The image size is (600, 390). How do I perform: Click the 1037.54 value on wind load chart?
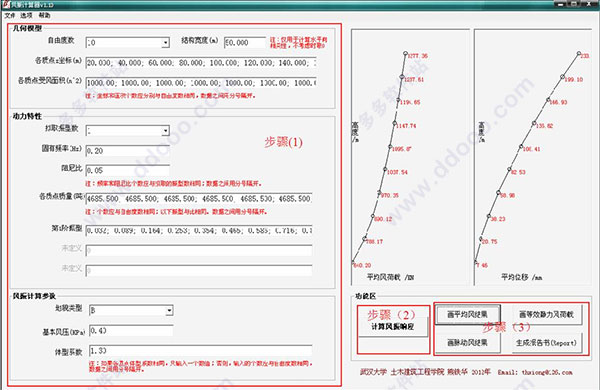(397, 172)
